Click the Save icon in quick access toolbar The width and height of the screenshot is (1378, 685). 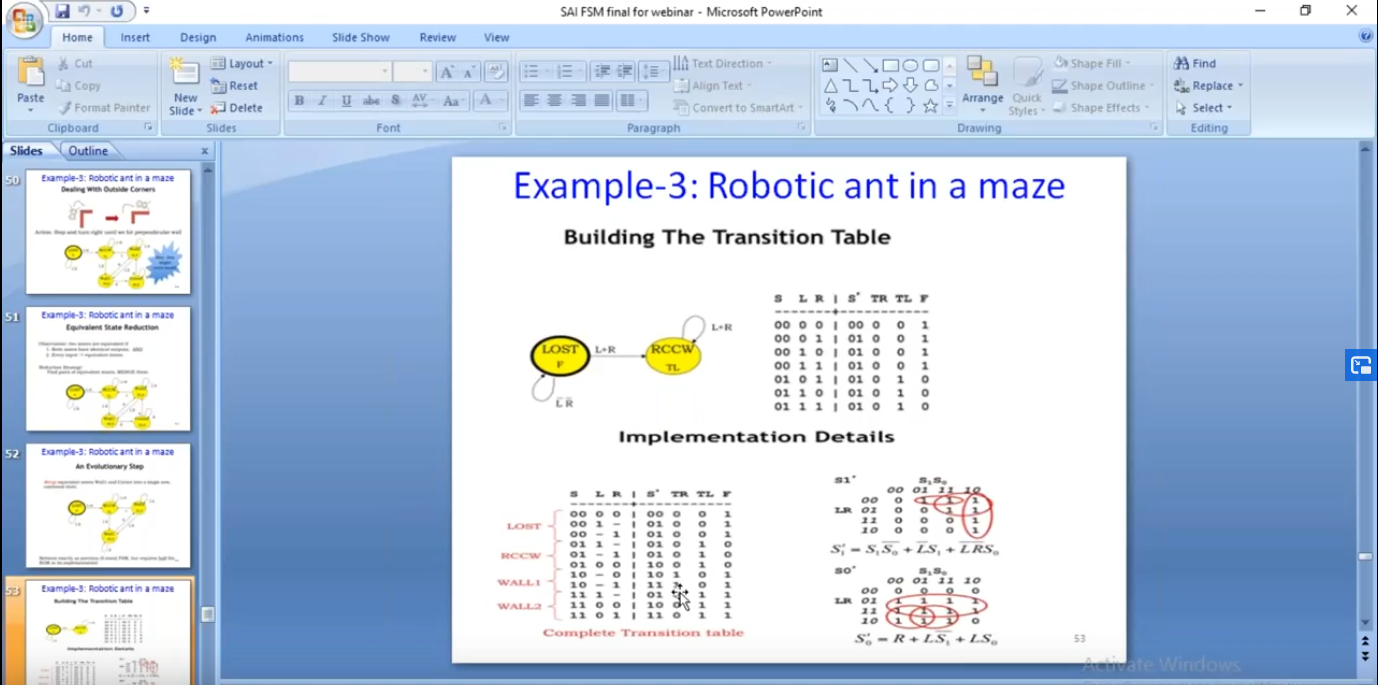[63, 11]
